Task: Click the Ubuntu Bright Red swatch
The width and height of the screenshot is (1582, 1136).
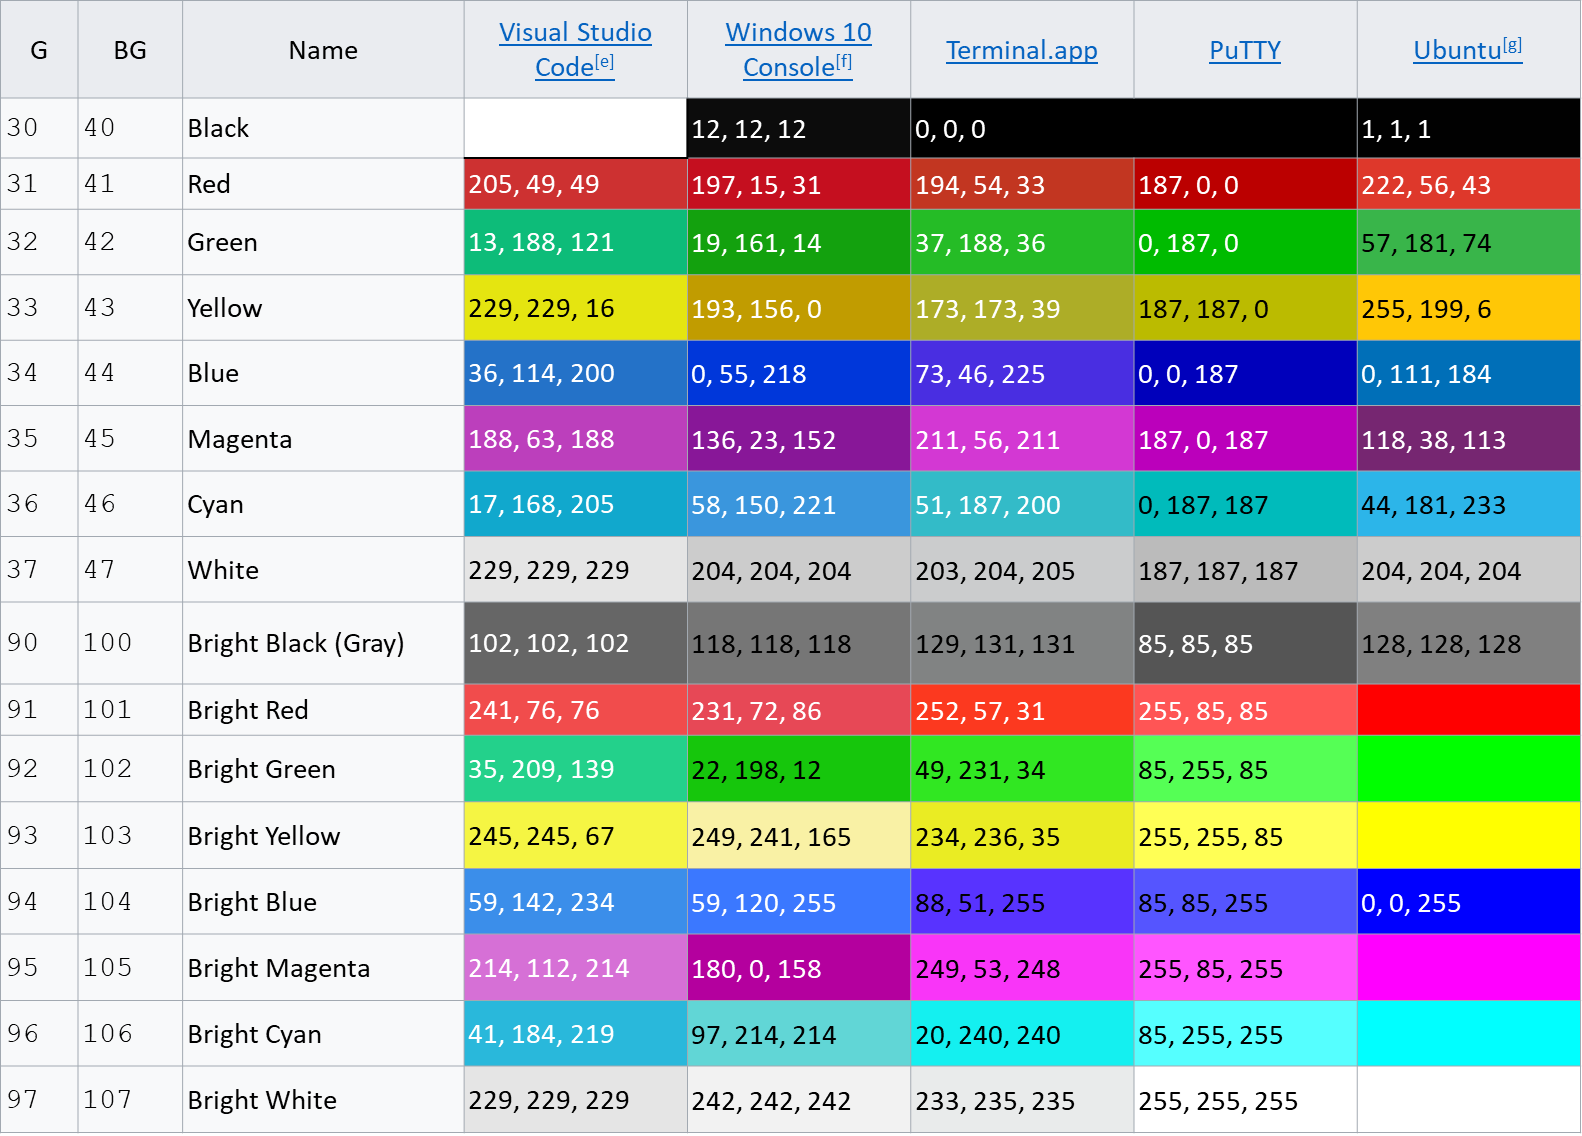Action: click(1468, 710)
